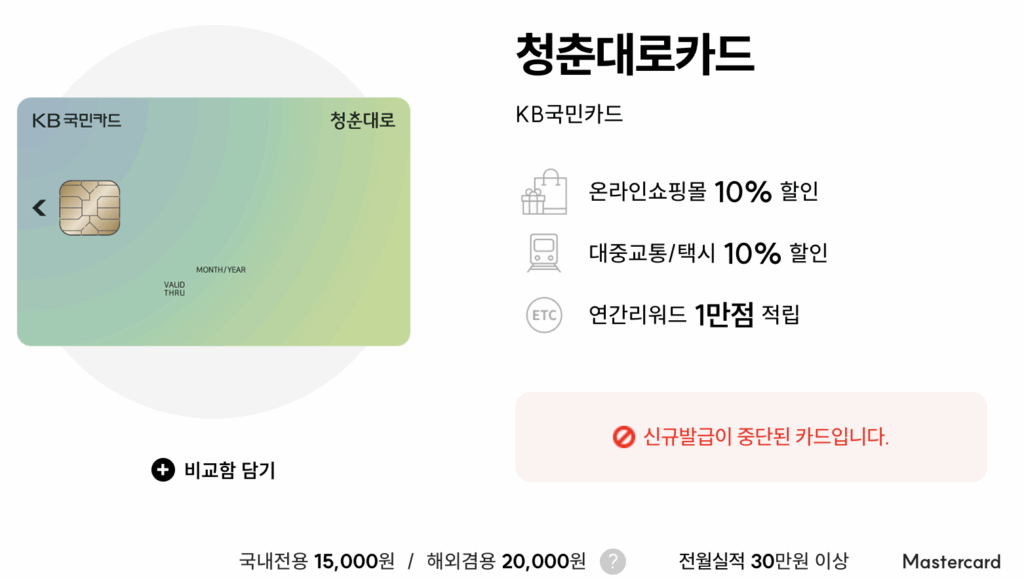Screen dimensions: 1024x580
Task: Click the 전월실적 30만원 이상 text
Action: 763,561
